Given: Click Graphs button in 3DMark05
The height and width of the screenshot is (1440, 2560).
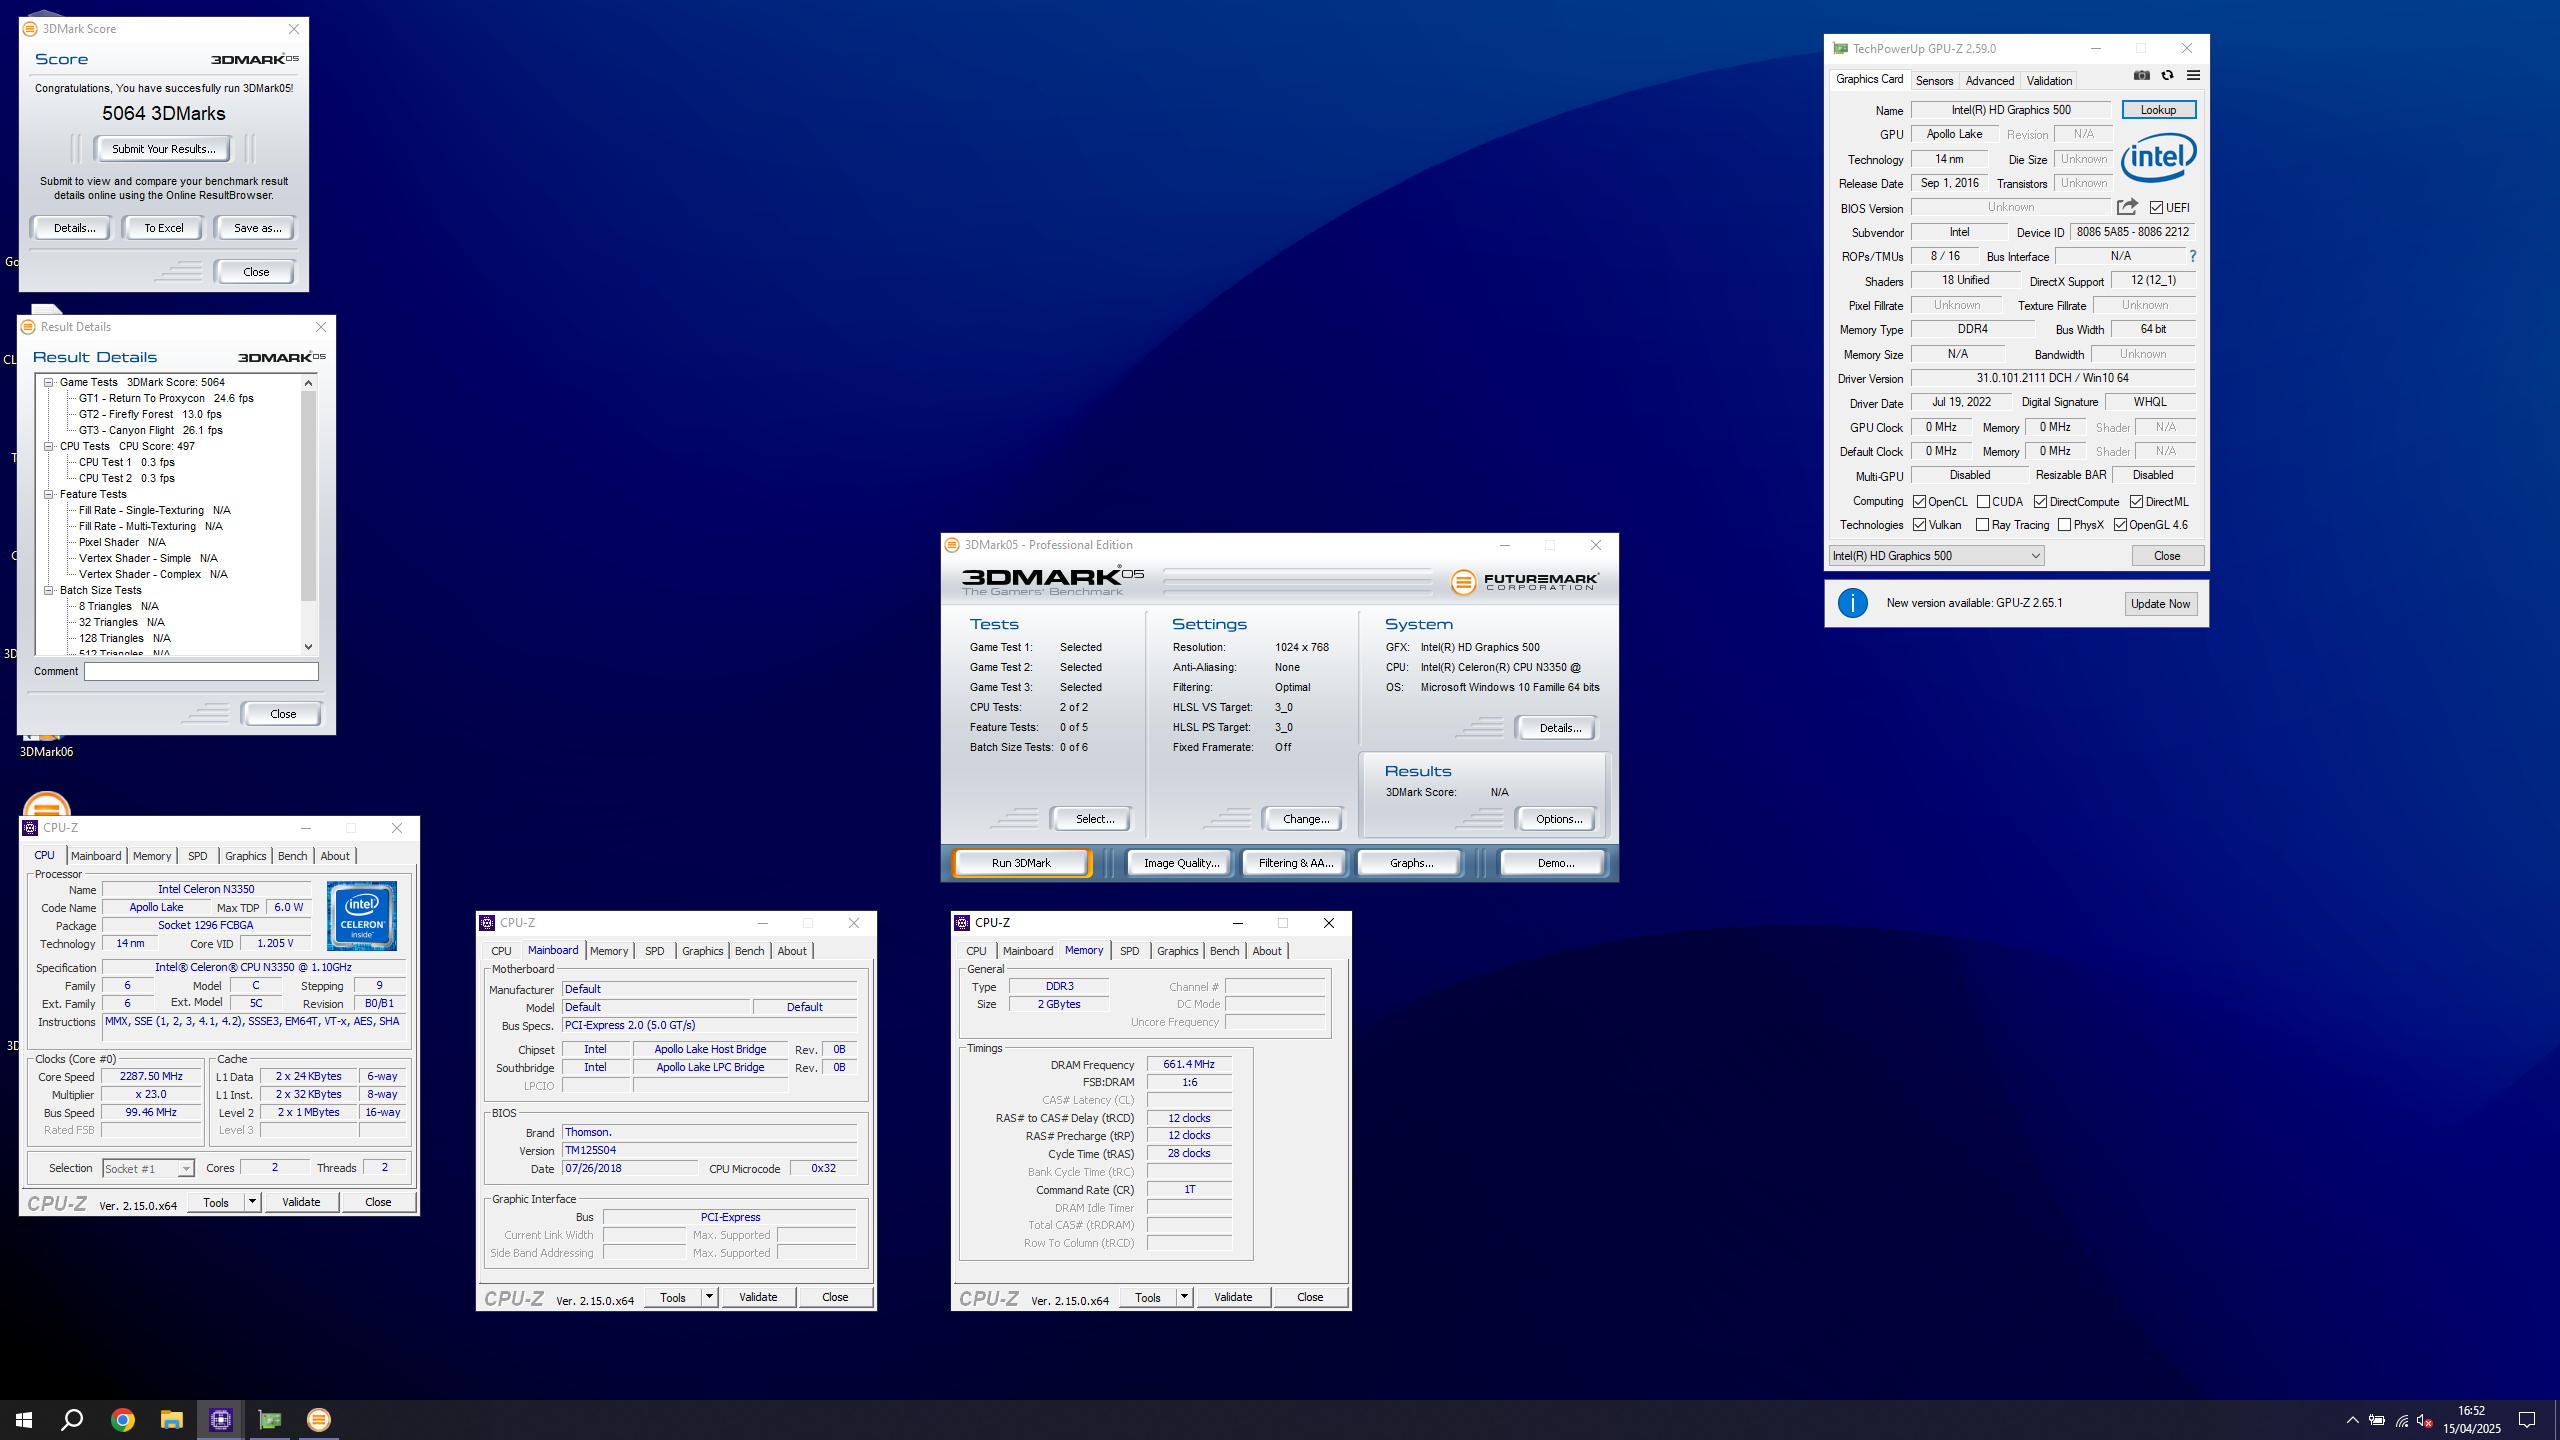Looking at the screenshot, I should pos(1410,863).
